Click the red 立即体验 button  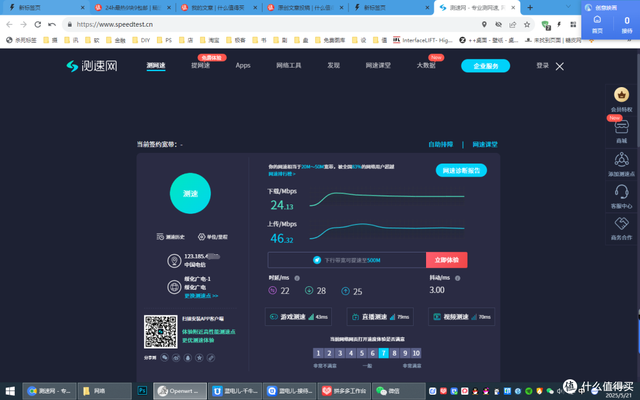[447, 260]
